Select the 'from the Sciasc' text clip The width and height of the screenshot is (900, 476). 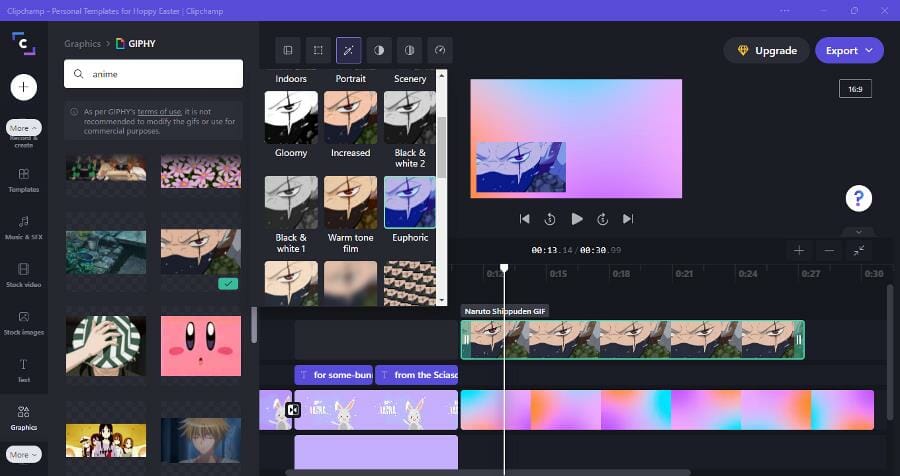coord(417,375)
